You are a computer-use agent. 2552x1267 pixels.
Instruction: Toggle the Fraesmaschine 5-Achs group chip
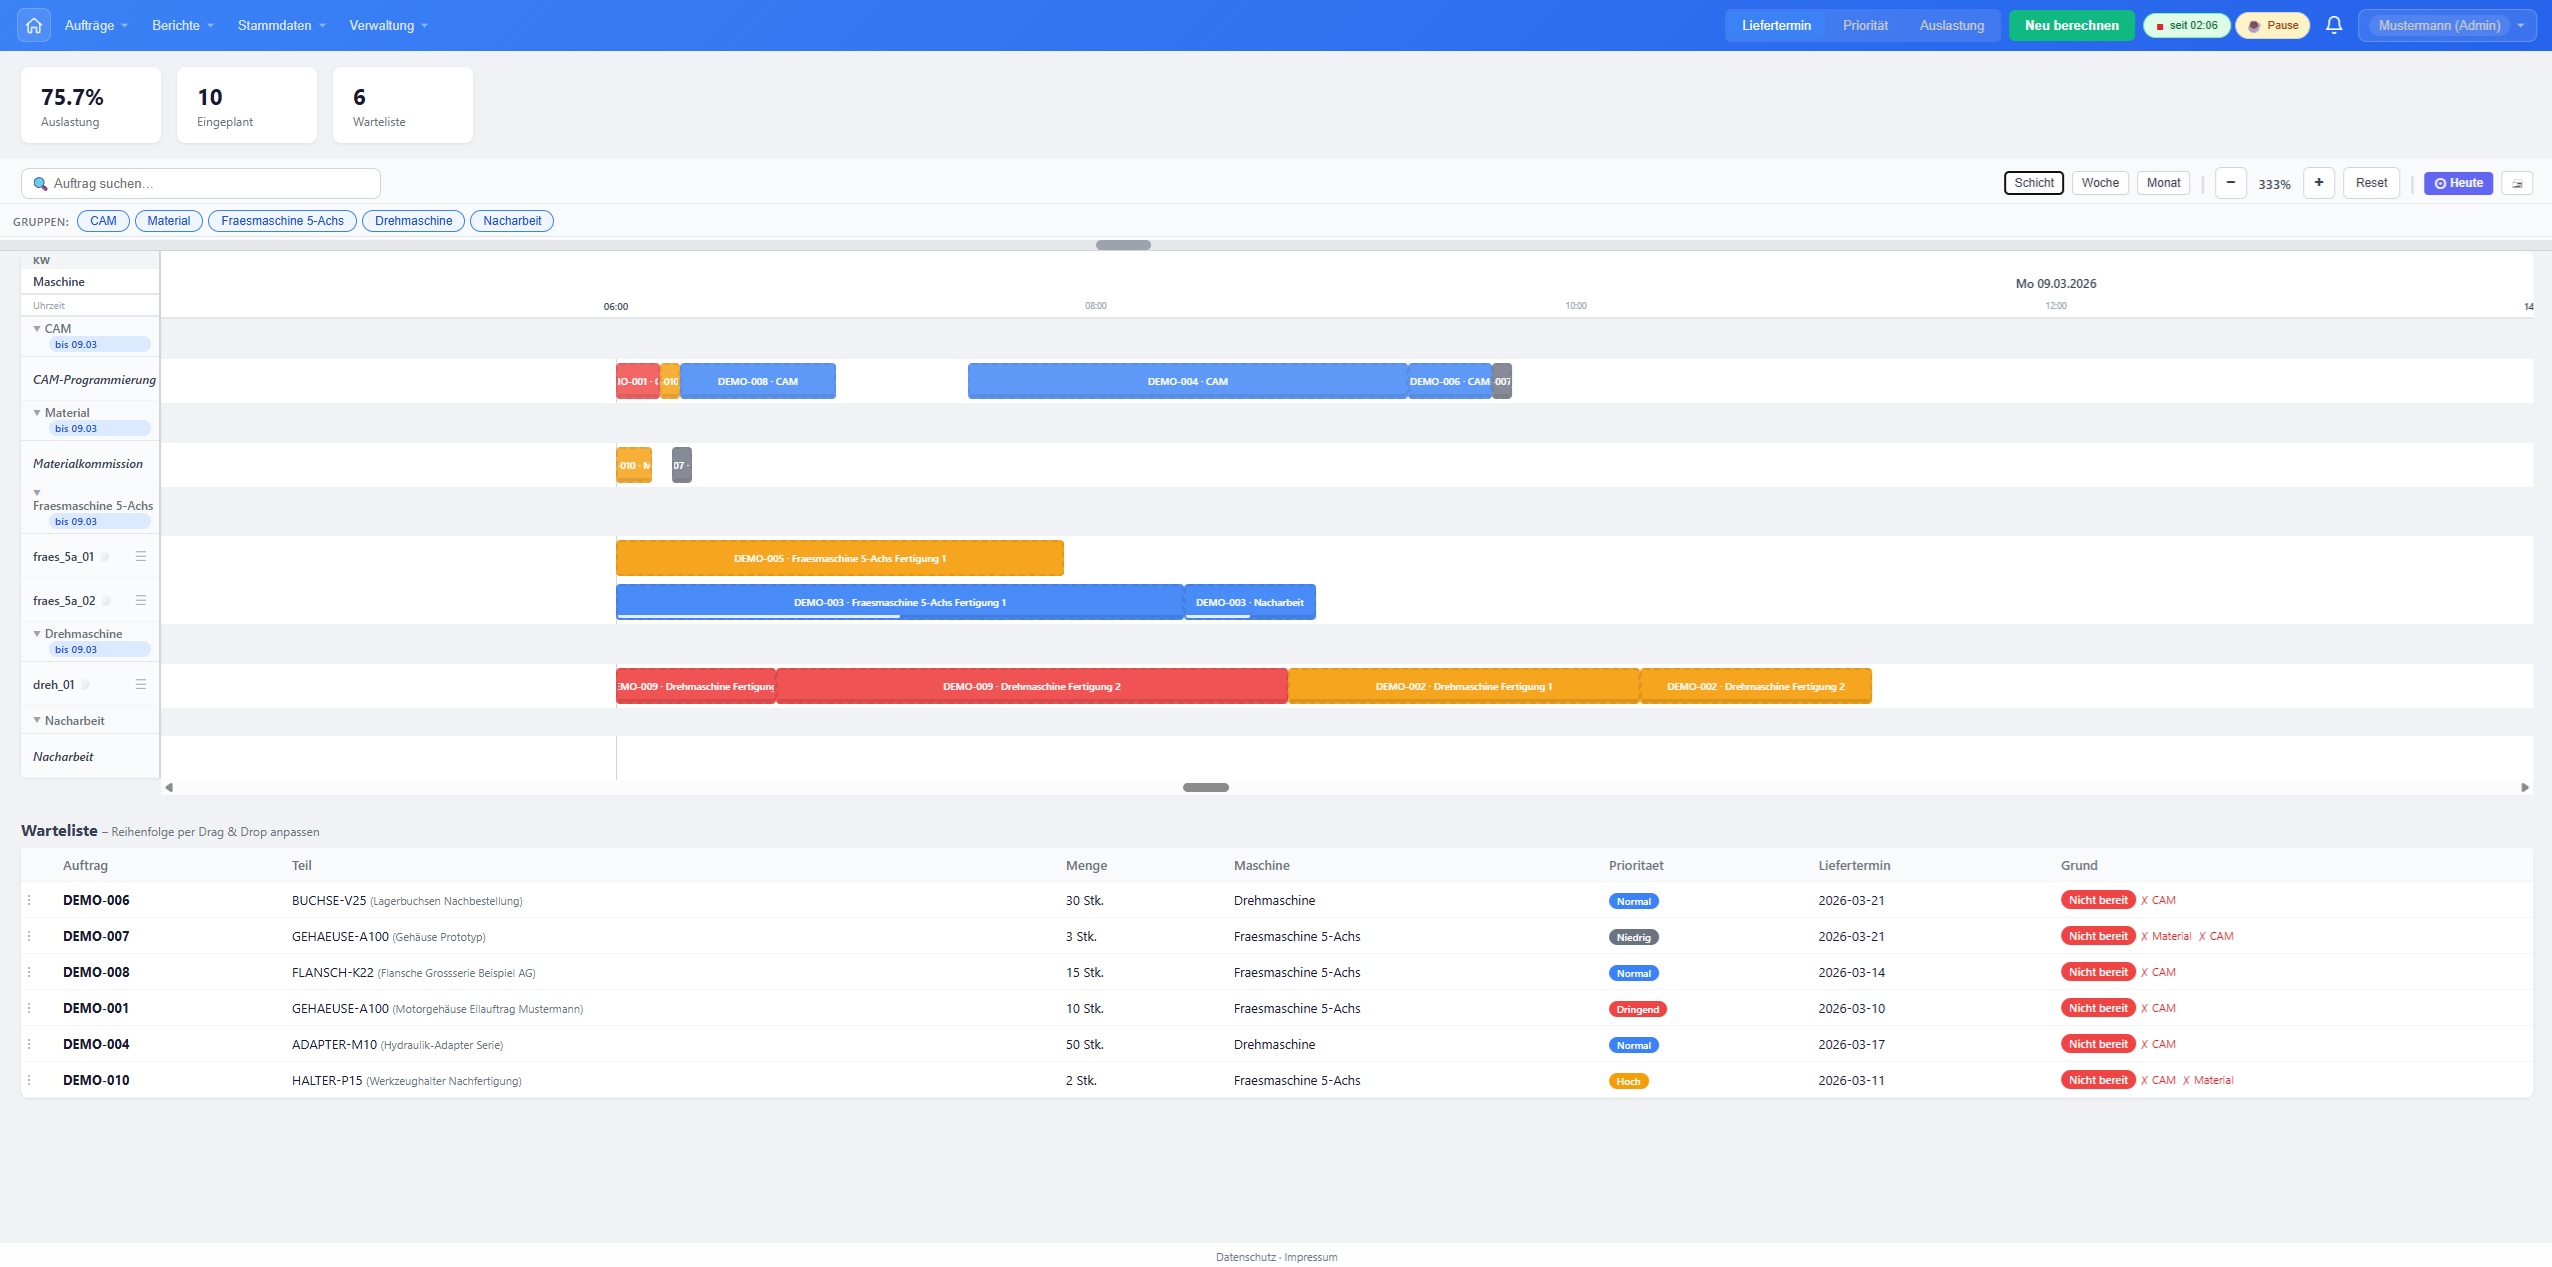point(282,221)
